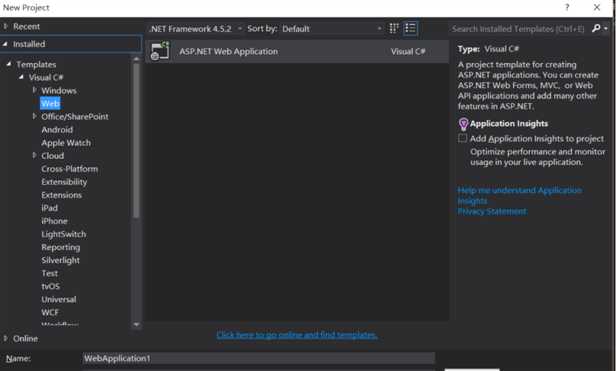Expand the Online section

[6, 338]
